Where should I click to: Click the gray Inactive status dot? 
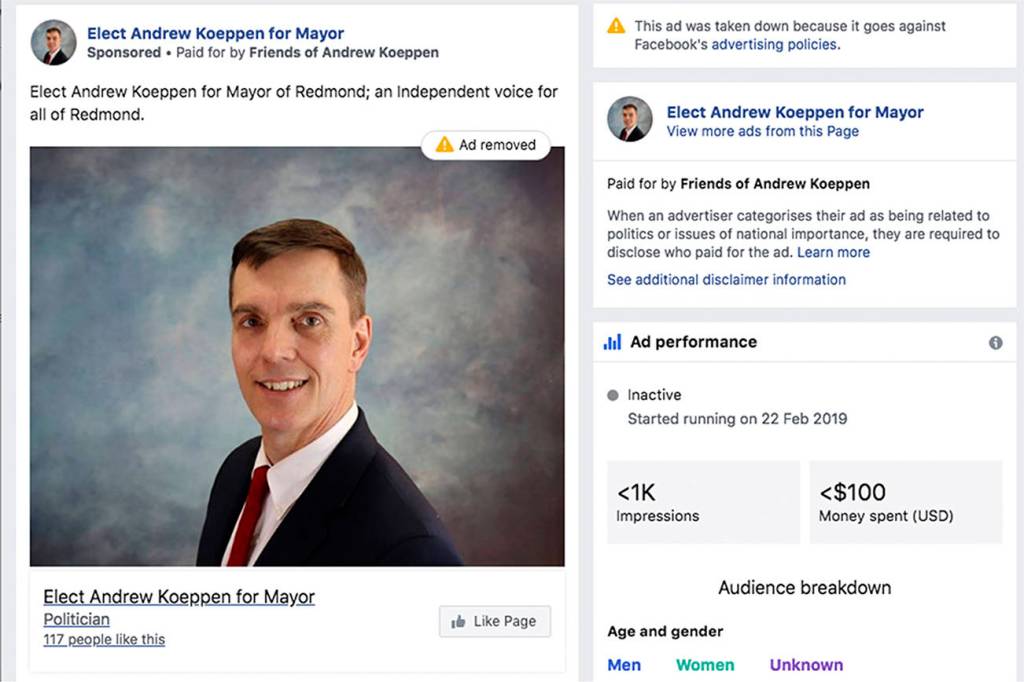coord(613,395)
